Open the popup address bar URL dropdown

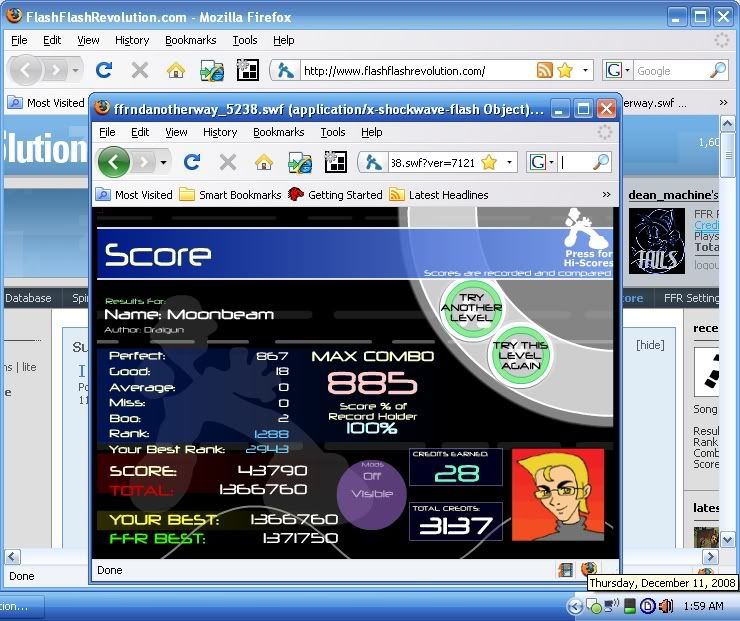pos(509,162)
